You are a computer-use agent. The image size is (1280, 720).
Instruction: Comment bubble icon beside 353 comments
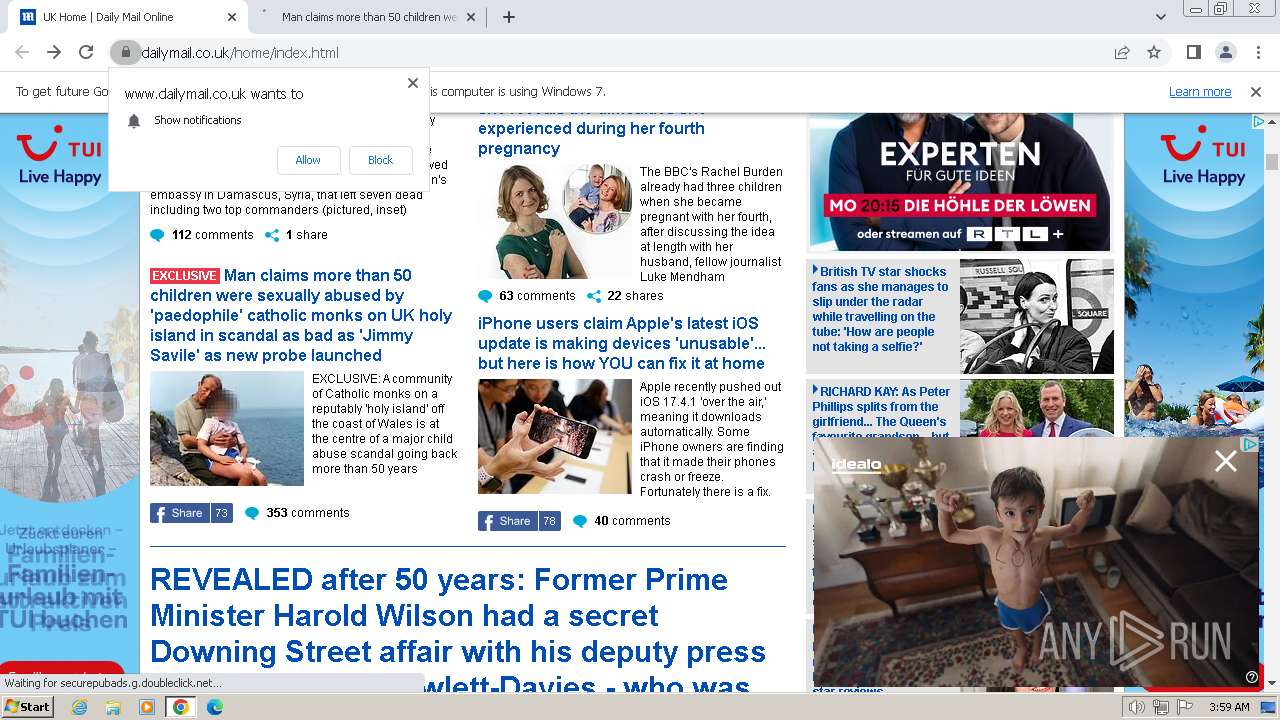(252, 513)
